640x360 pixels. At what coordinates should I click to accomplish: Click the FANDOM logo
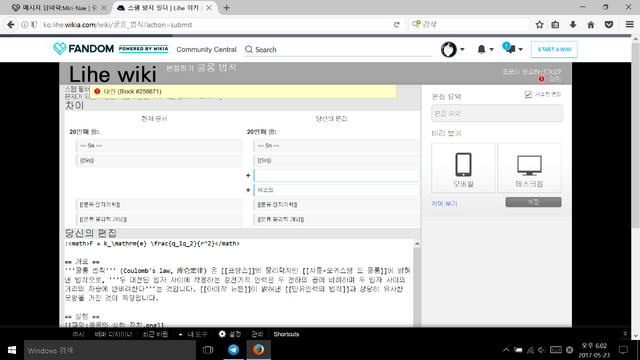(x=84, y=49)
